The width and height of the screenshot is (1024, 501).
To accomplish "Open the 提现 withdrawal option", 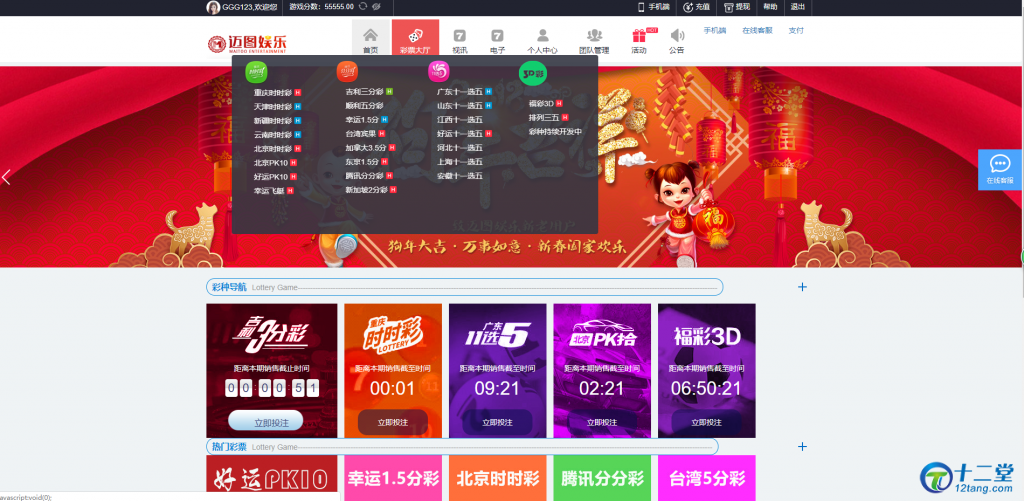I will click(x=737, y=7).
